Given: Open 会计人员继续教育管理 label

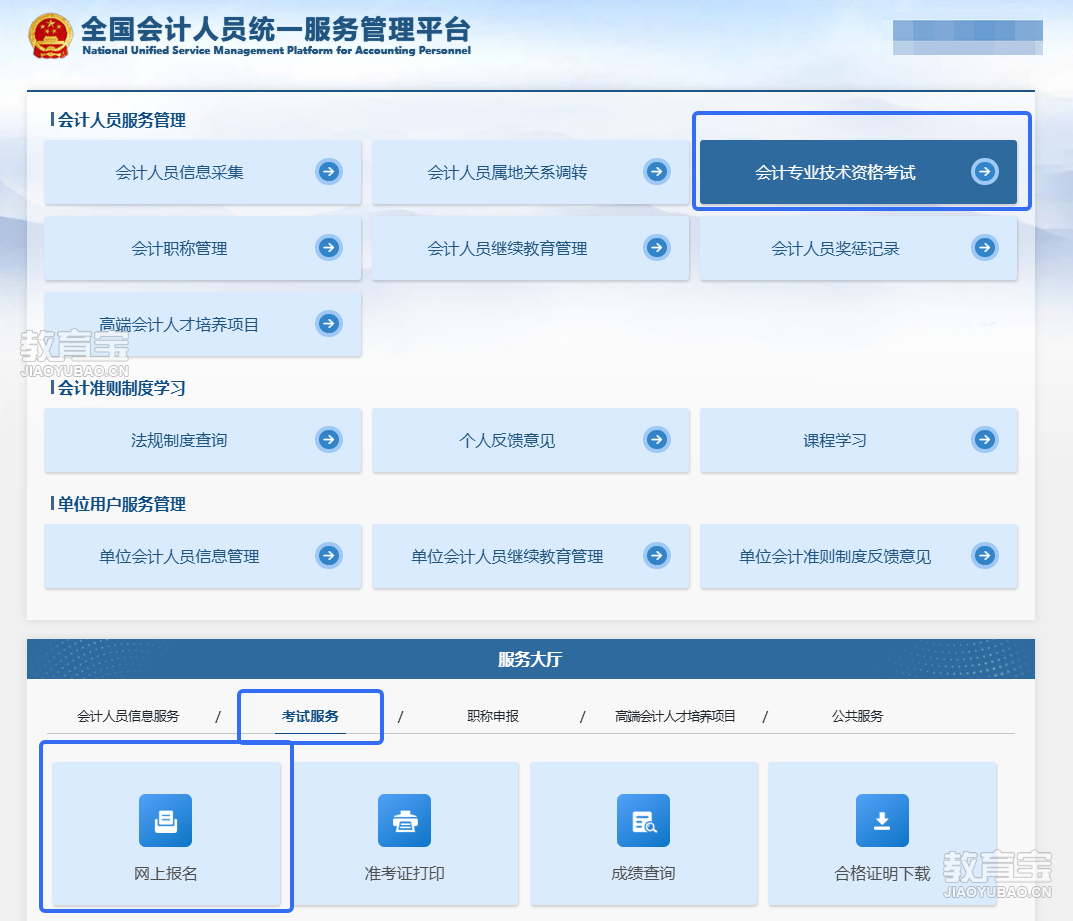Looking at the screenshot, I should [x=507, y=248].
